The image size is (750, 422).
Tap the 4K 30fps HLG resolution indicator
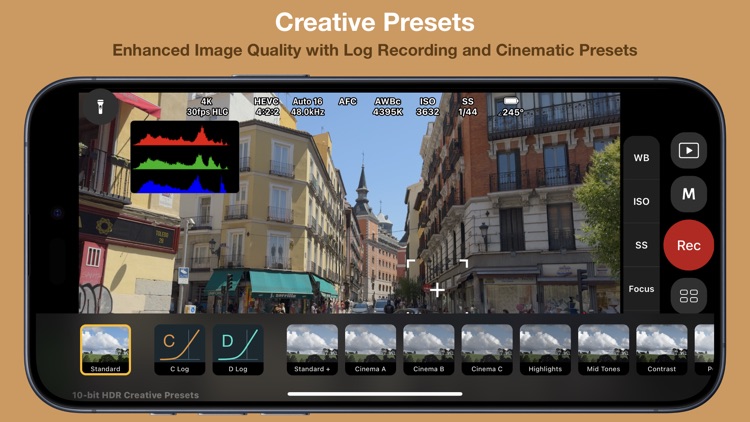(207, 107)
